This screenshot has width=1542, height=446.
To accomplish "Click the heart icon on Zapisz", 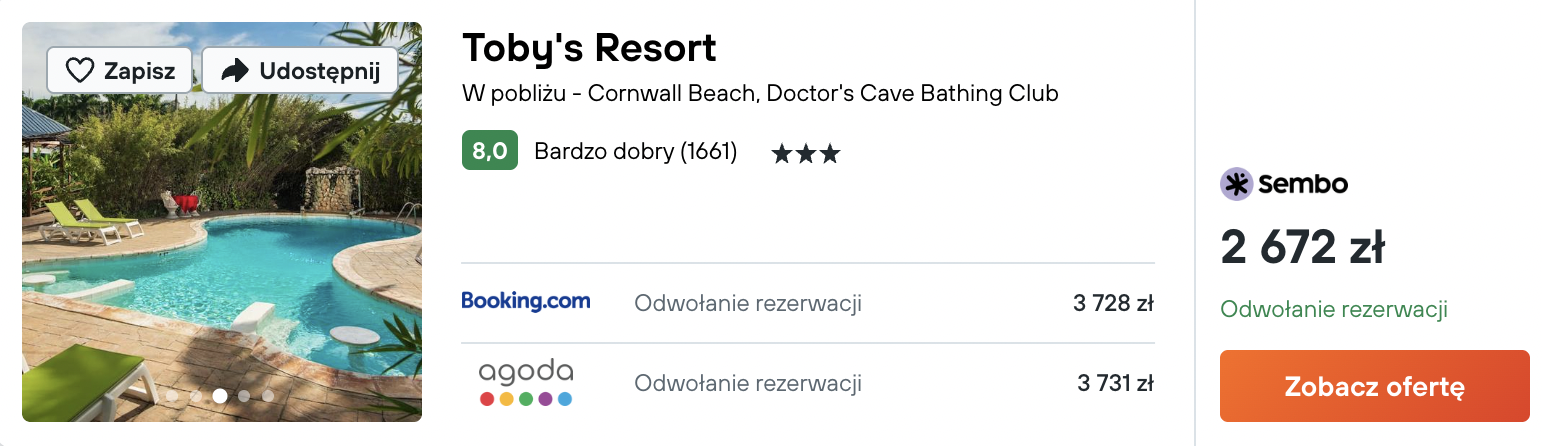I will 79,71.
